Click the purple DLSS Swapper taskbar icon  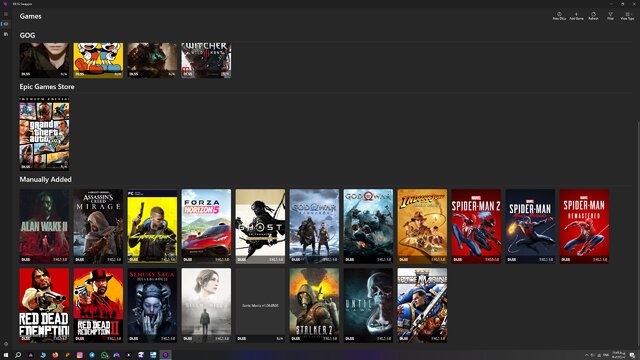(x=165, y=355)
